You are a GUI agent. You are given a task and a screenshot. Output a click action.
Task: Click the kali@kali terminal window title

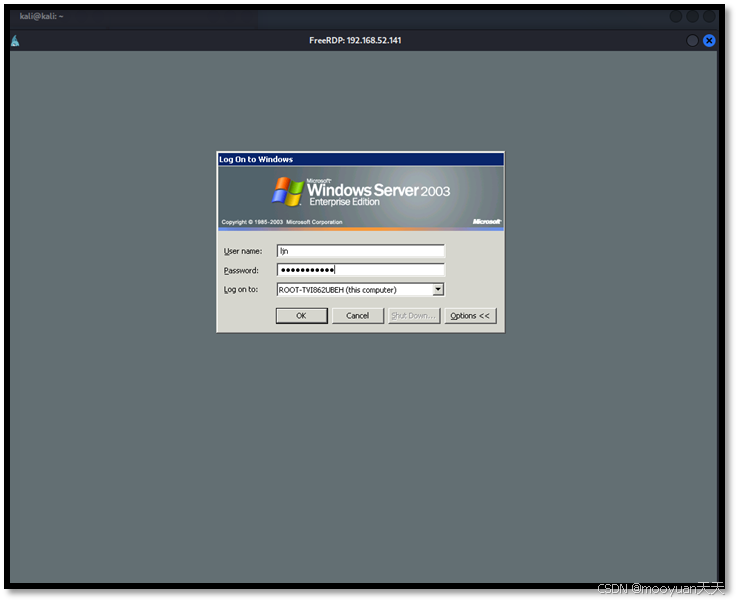[x=41, y=16]
